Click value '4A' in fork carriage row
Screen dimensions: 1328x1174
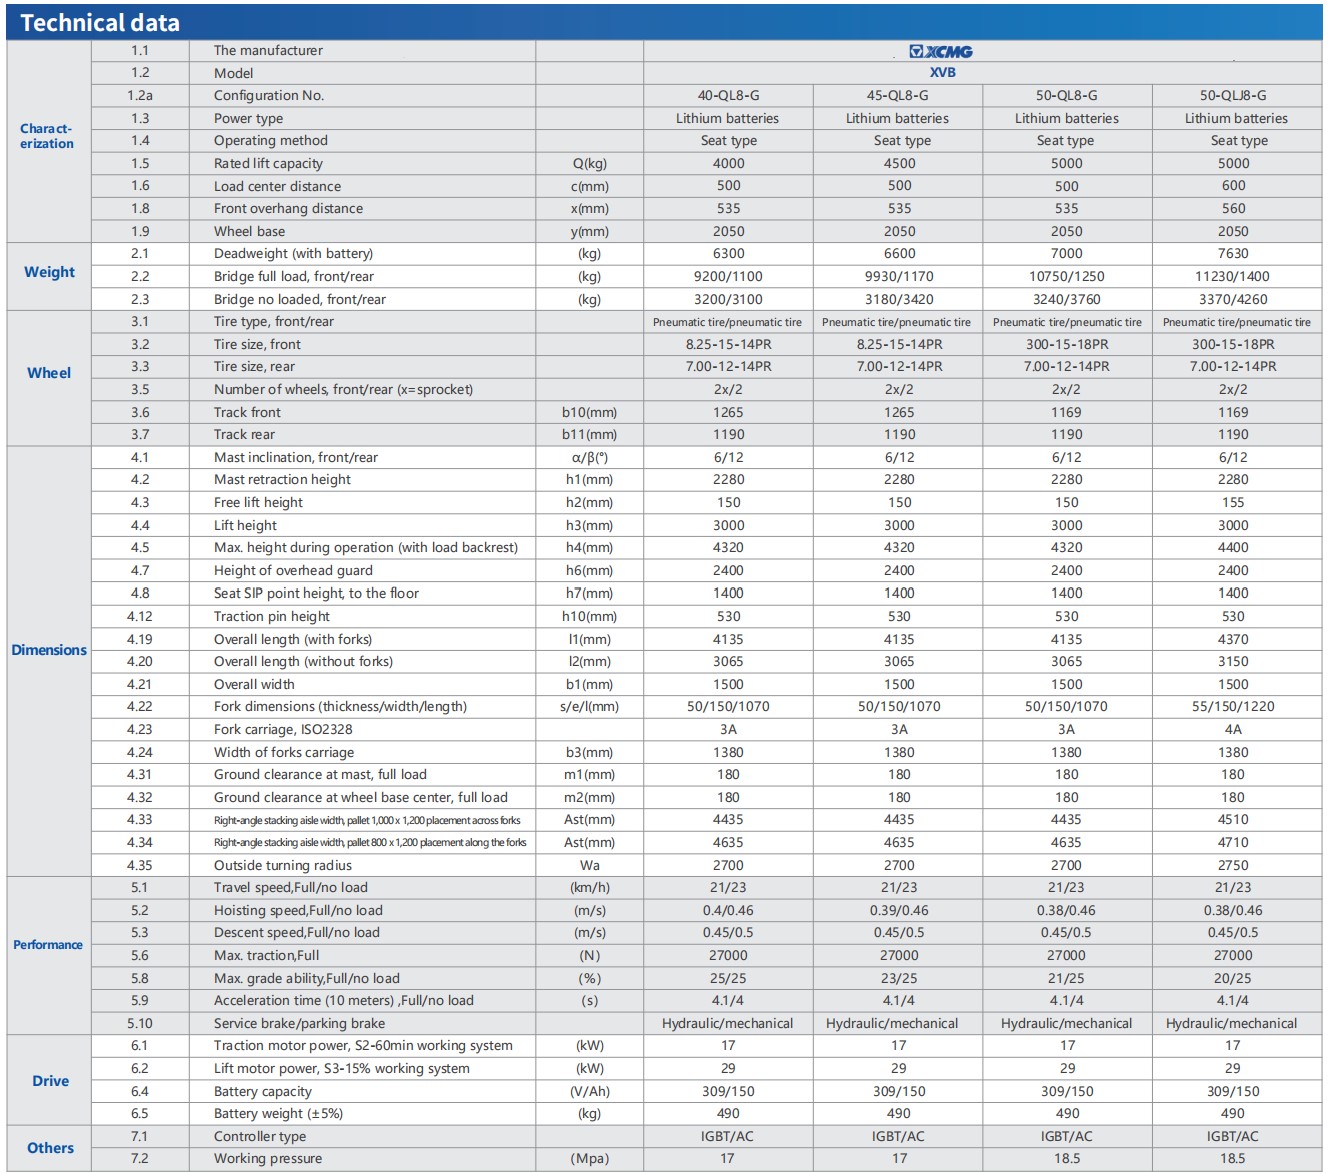1233,730
